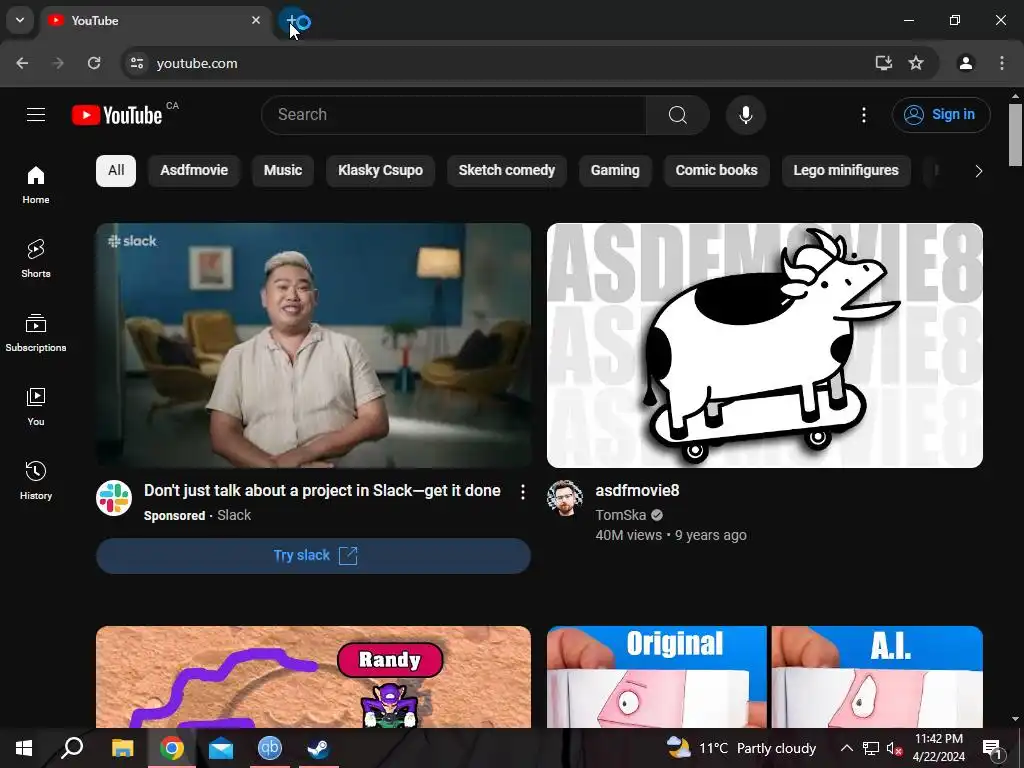1024x768 pixels.
Task: Open the Original vs A.I. thumbnail
Action: 765,677
